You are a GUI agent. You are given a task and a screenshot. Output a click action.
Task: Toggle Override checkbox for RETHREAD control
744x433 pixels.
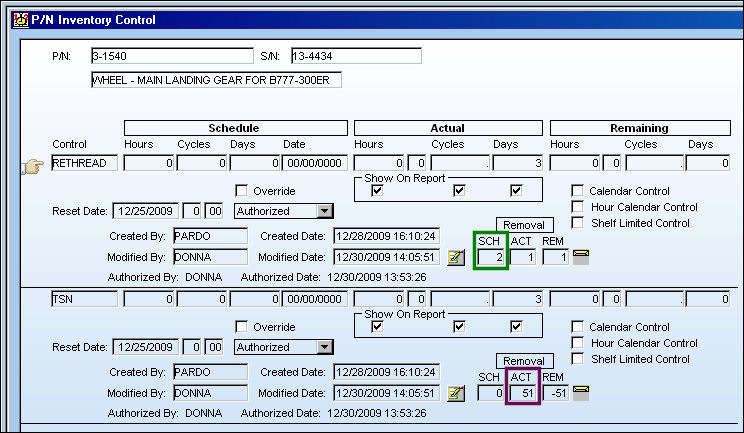242,191
